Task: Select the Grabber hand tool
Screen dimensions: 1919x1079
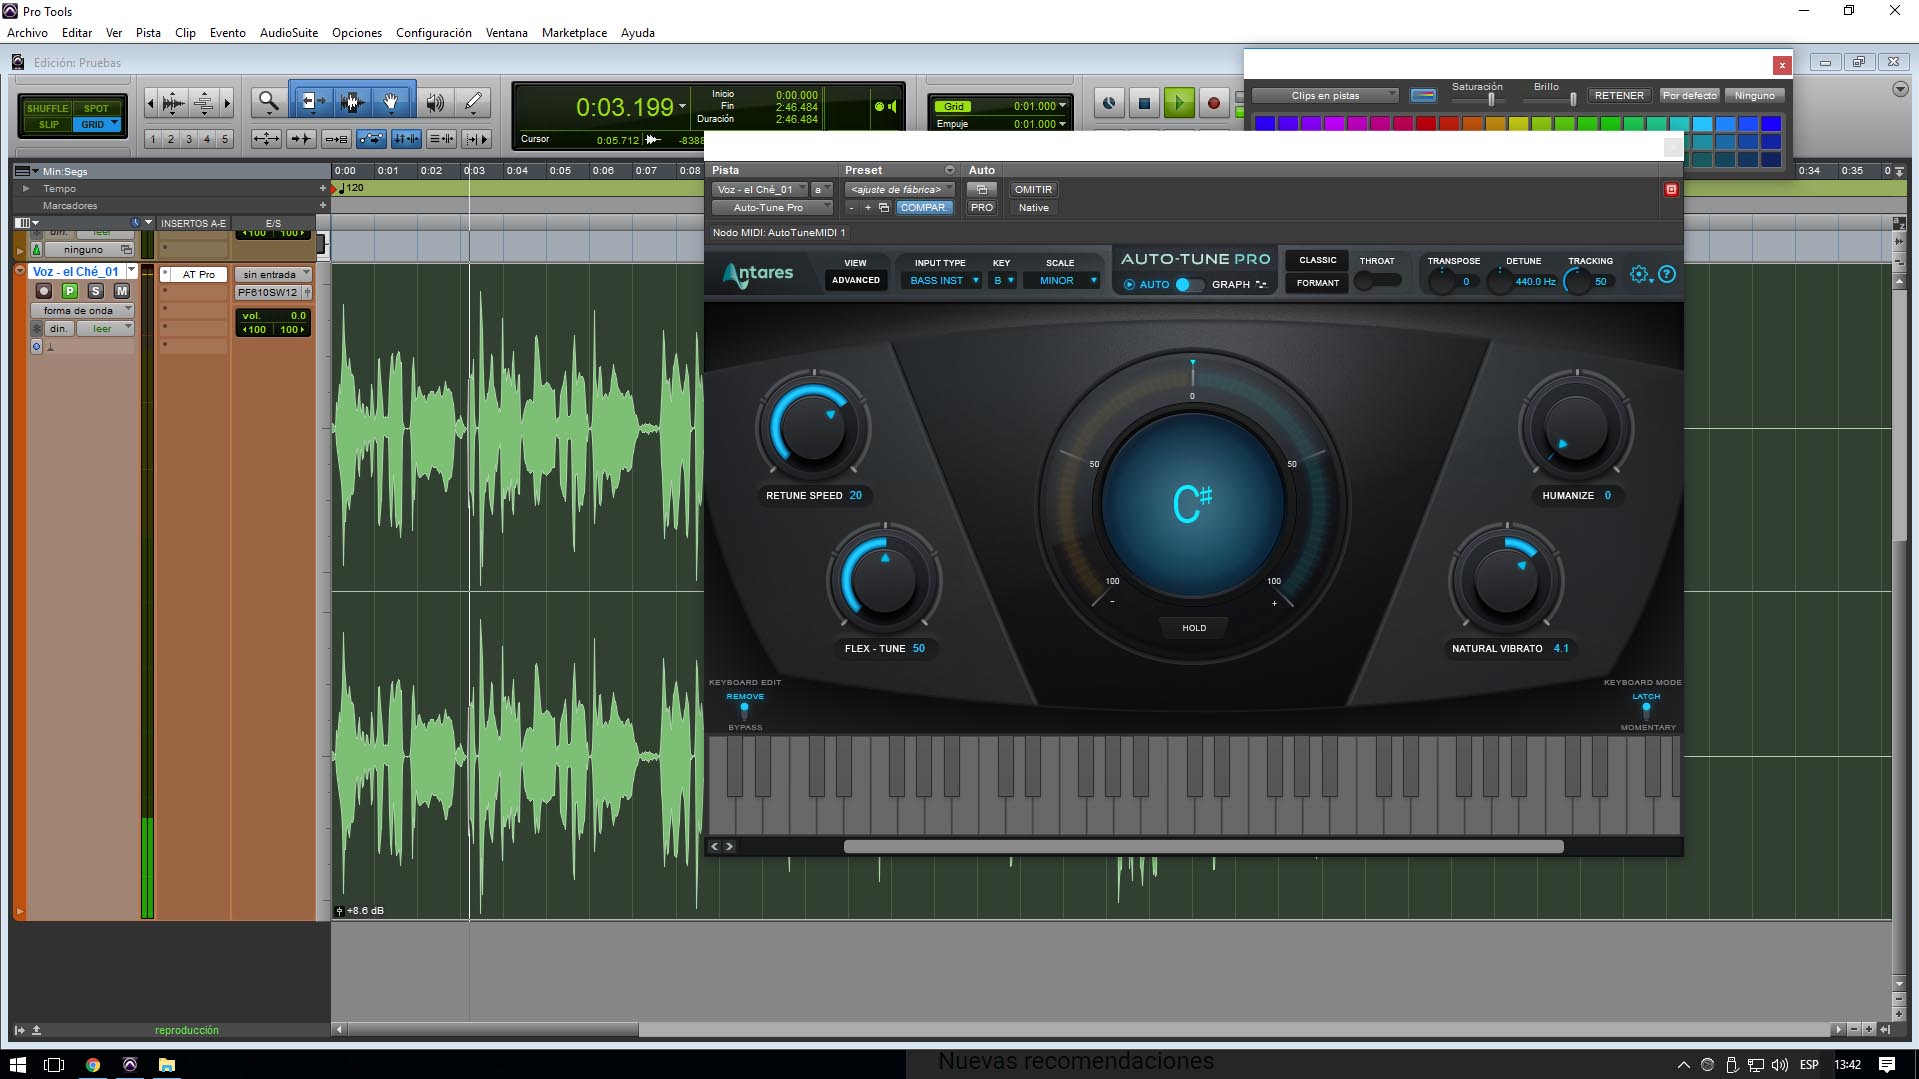Action: tap(390, 101)
